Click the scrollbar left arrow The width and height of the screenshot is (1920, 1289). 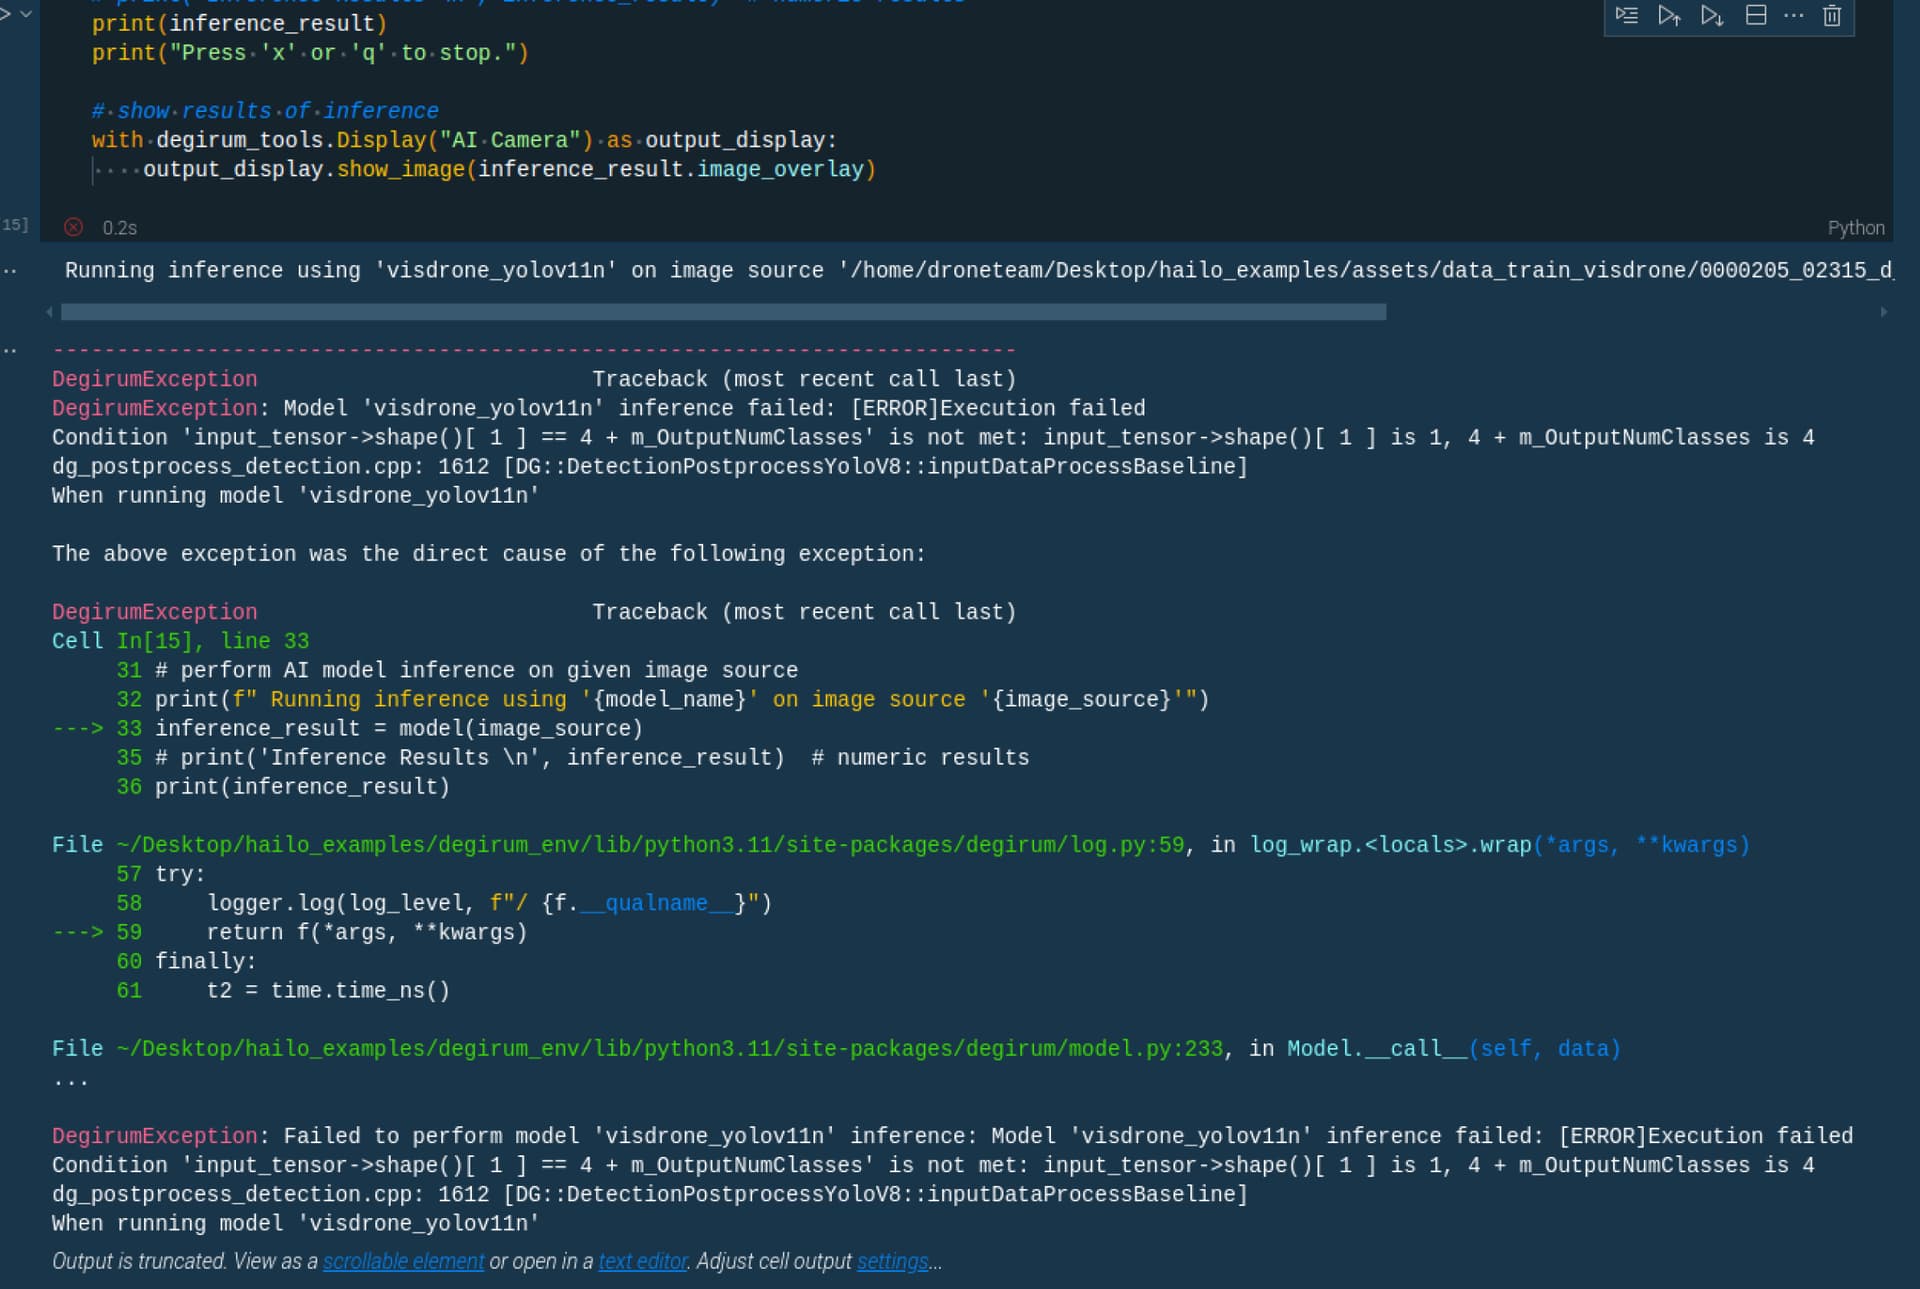pyautogui.click(x=49, y=312)
